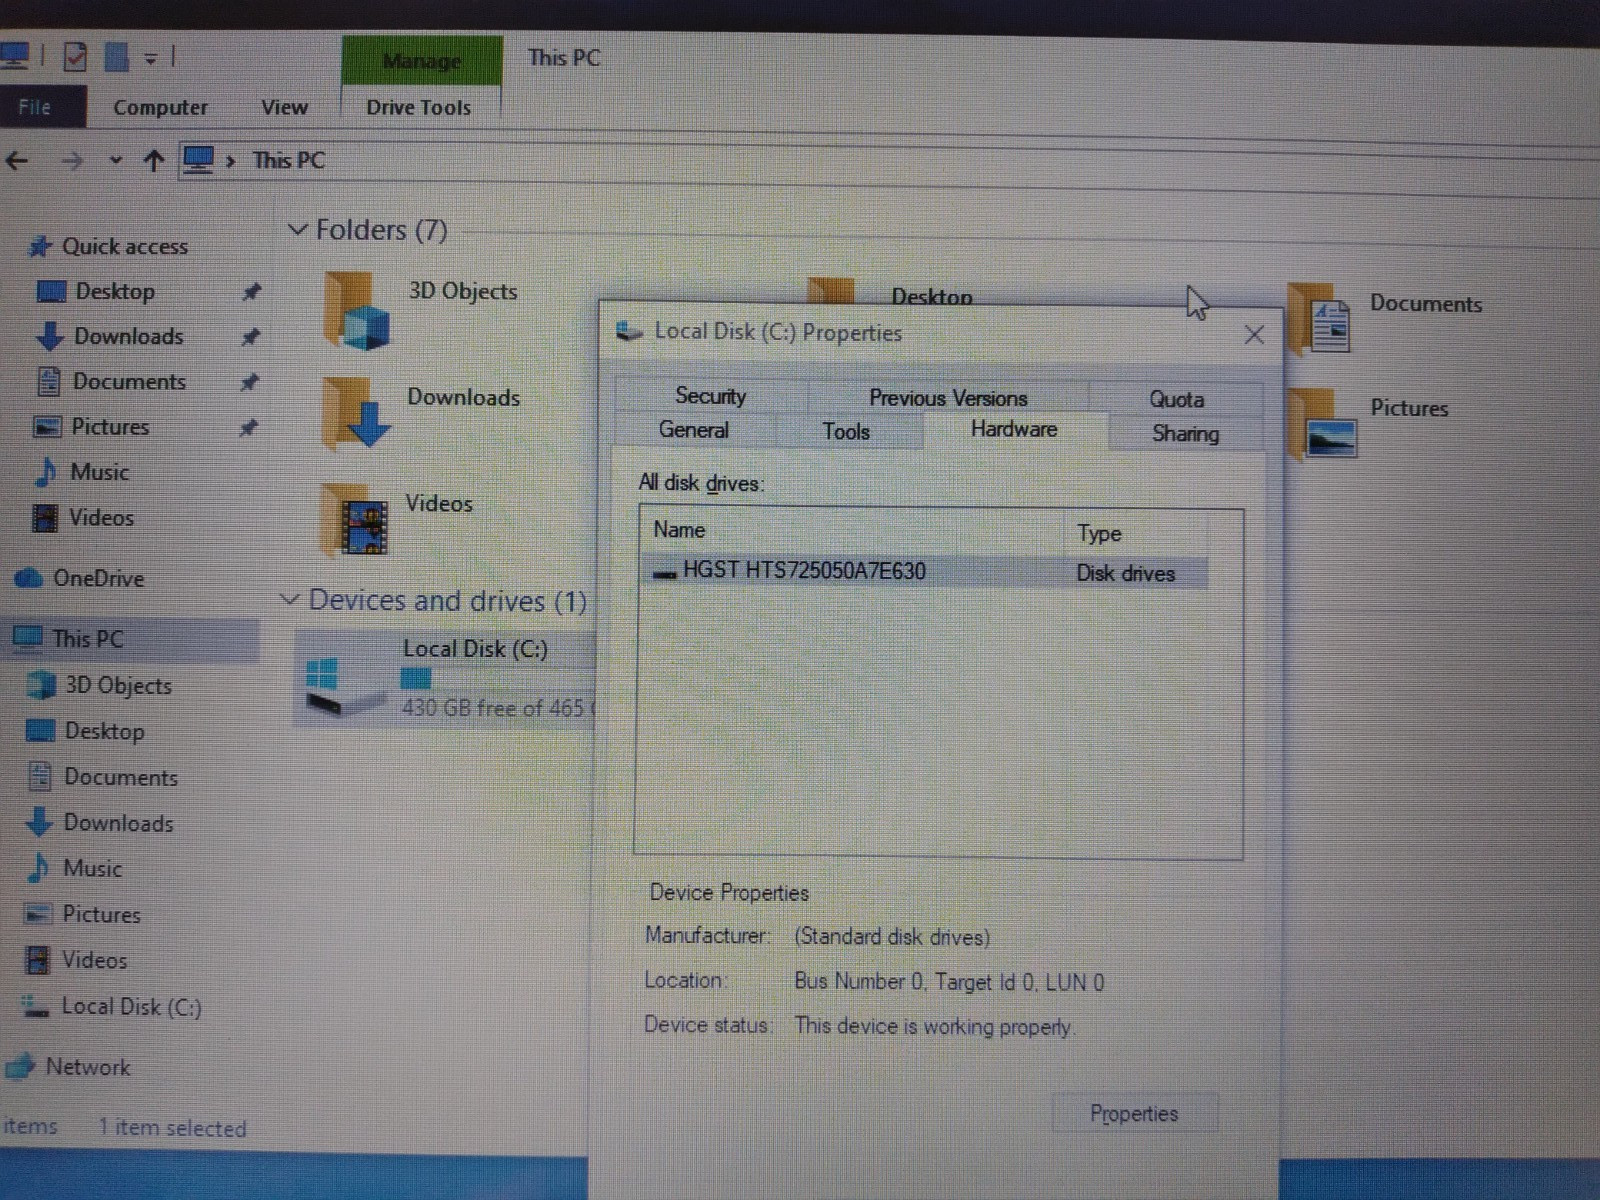
Task: Click the Up one level arrow
Action: click(153, 160)
